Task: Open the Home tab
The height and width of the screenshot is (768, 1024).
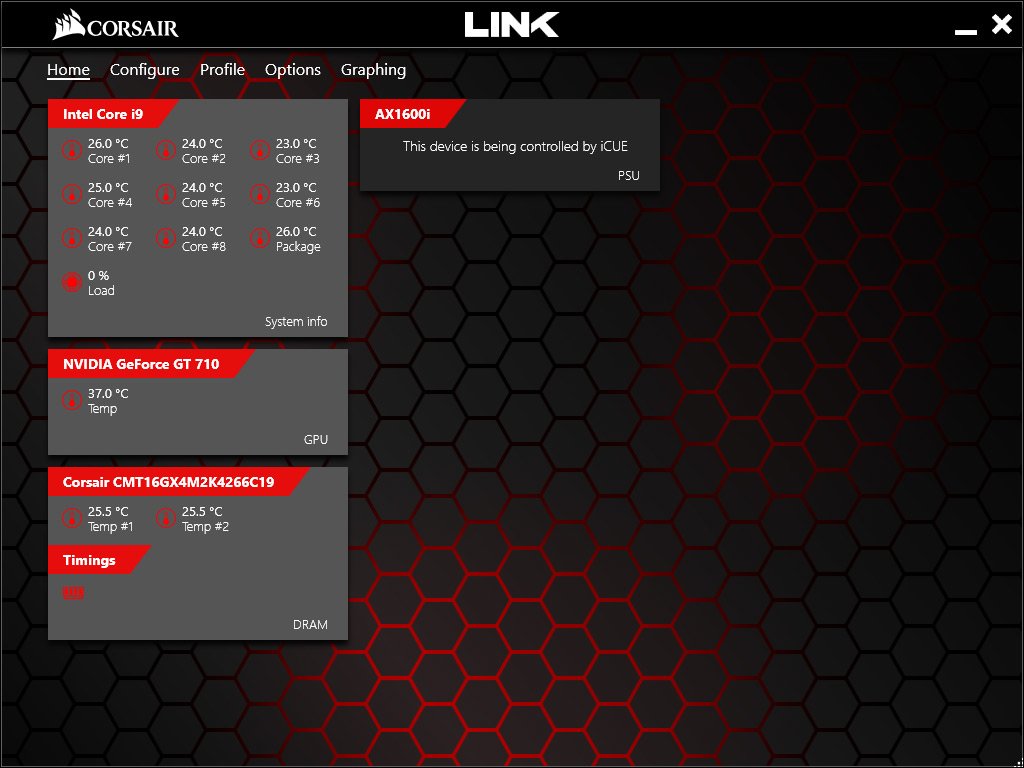Action: click(x=68, y=70)
